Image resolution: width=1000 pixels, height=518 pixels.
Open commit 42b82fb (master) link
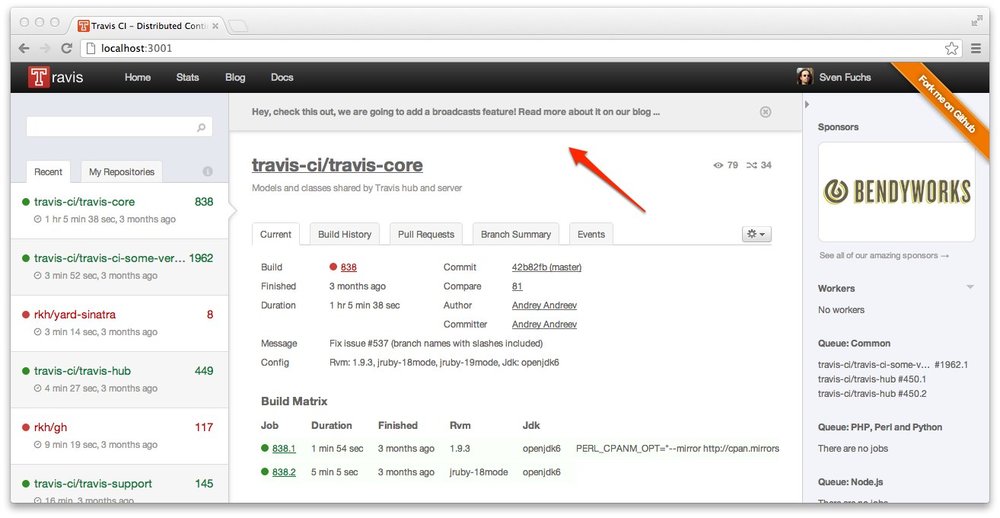(546, 267)
